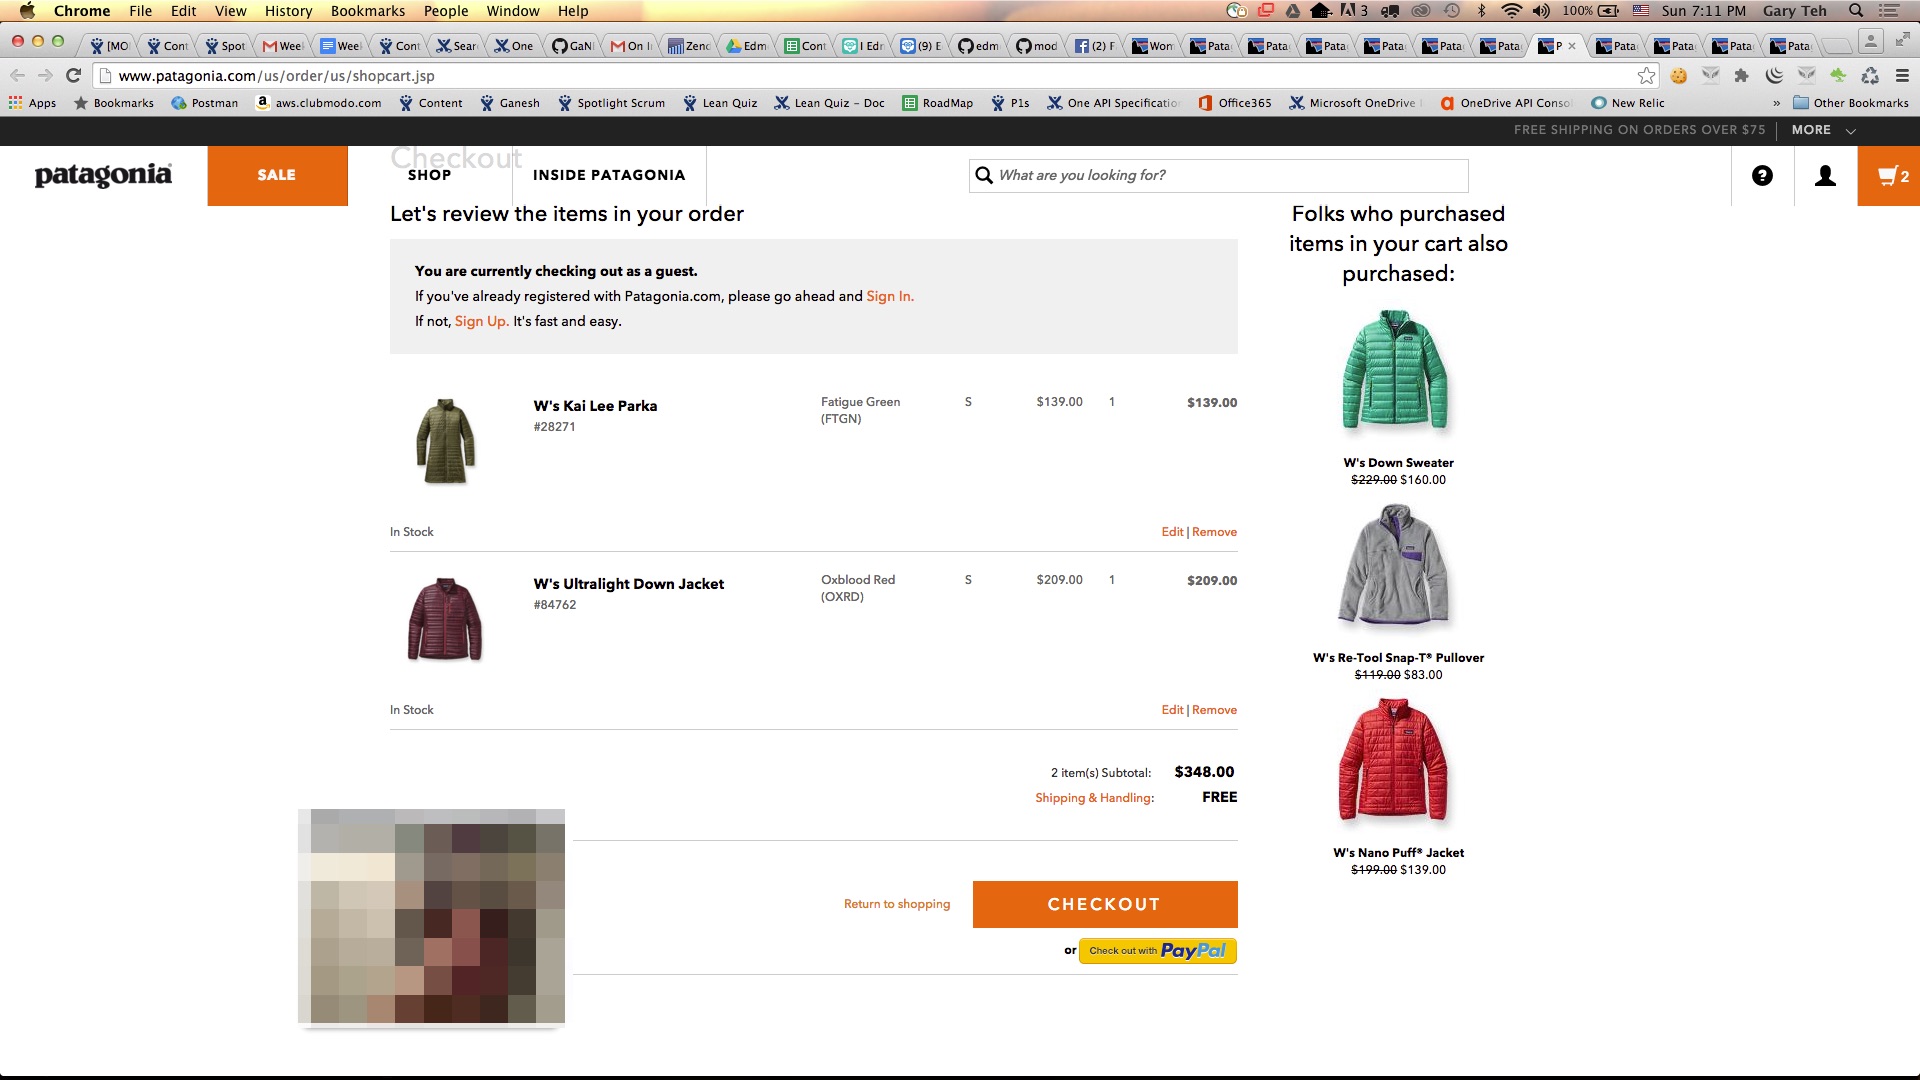The height and width of the screenshot is (1080, 1920).
Task: Click the volume icon in the menu bar
Action: pos(1541,11)
